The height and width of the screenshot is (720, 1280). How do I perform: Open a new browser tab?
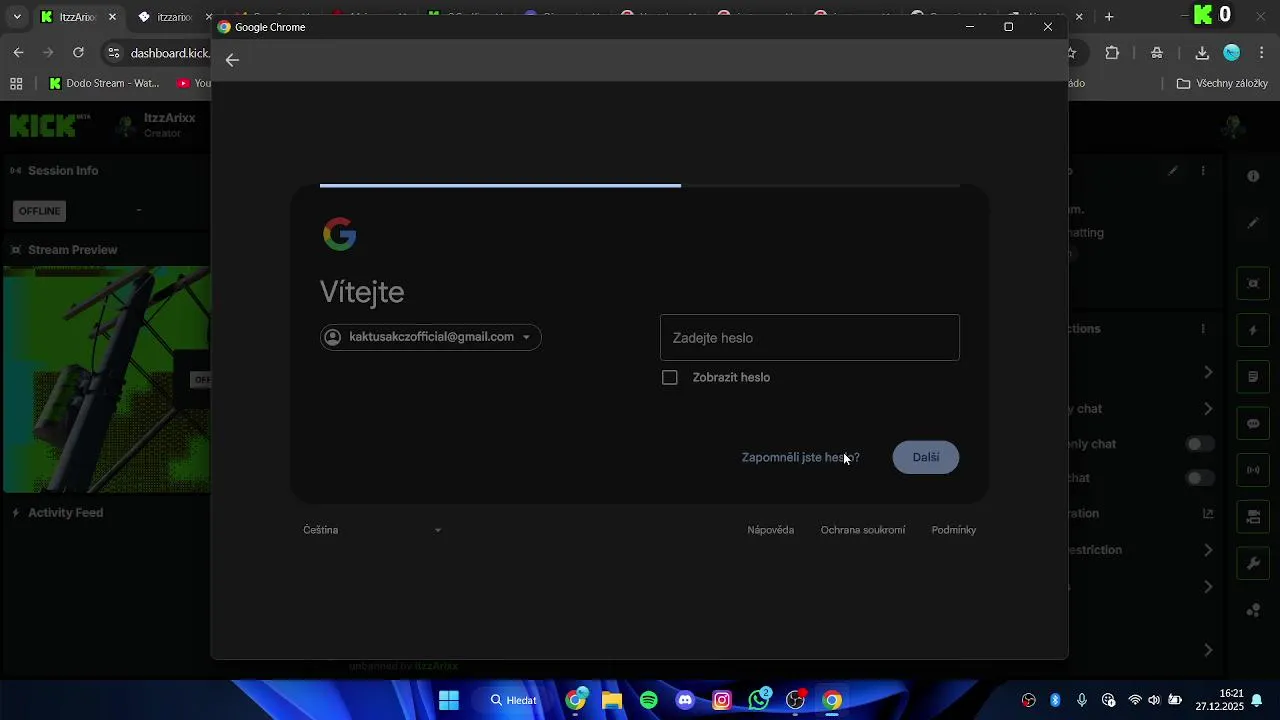pyautogui.click(x=1109, y=17)
